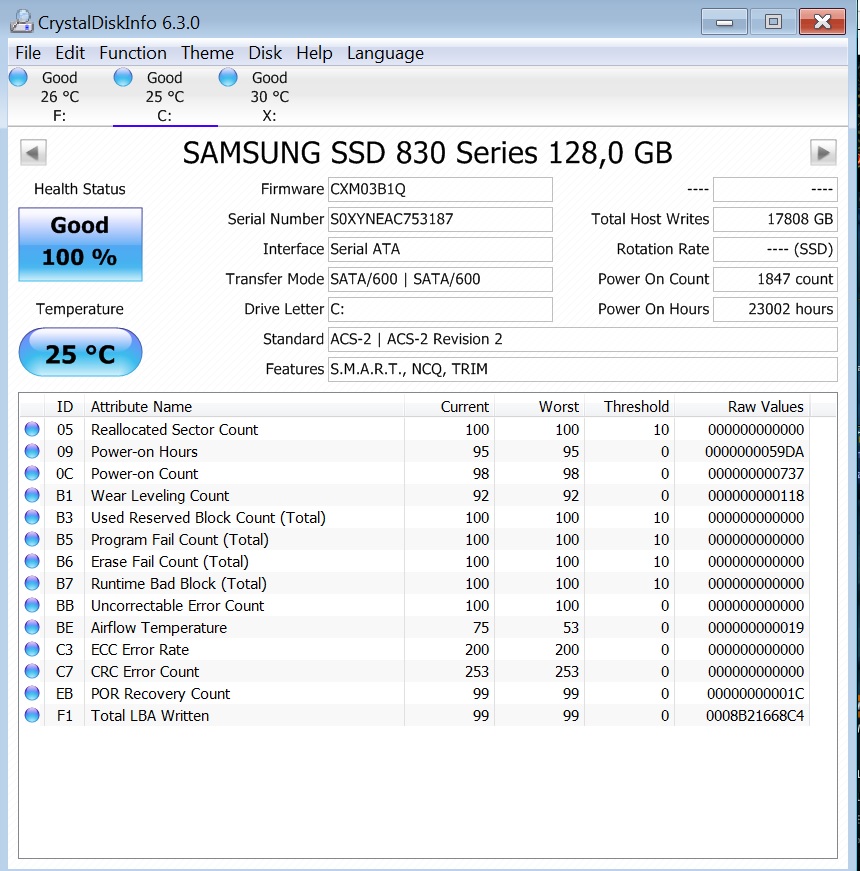Click status orb for Program Fail Count

[x=32, y=539]
